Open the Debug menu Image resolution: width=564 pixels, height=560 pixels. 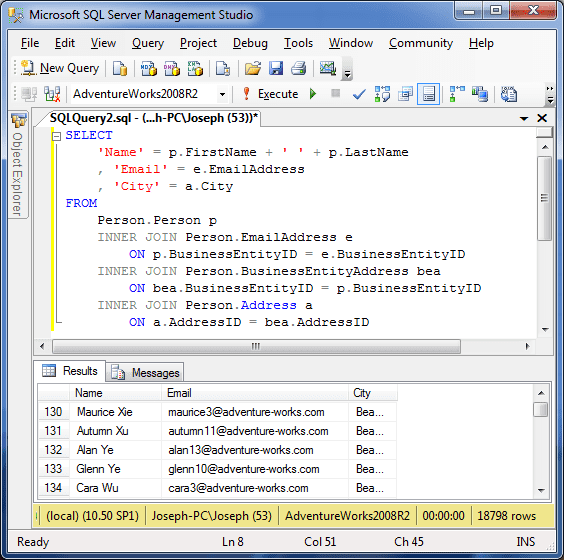250,43
